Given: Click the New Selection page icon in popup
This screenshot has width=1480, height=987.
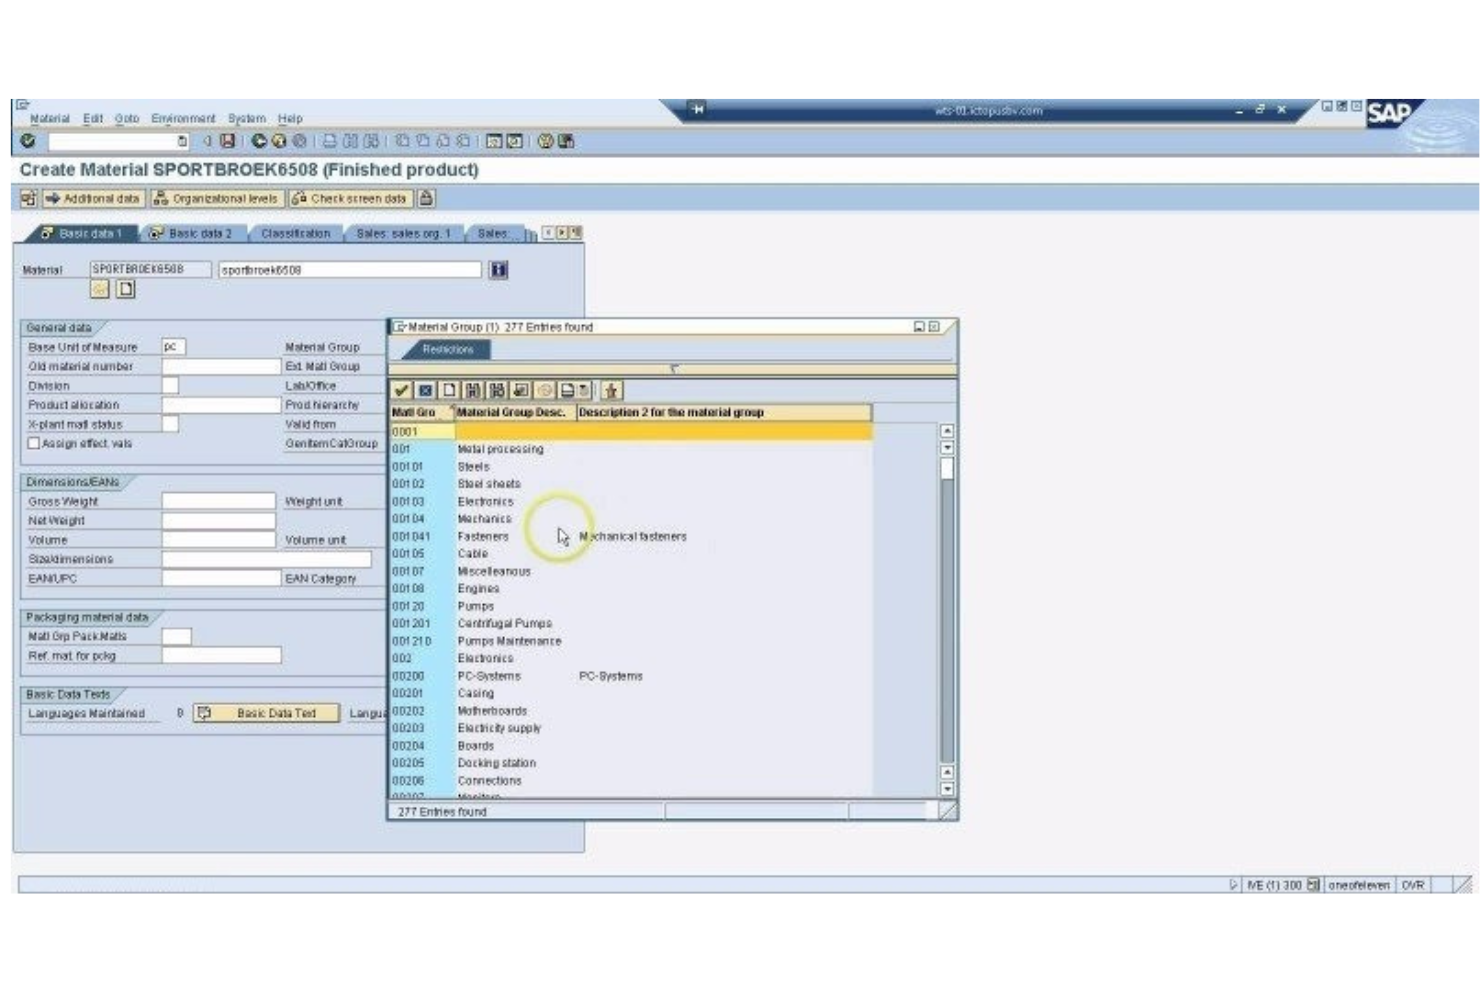Looking at the screenshot, I should click(449, 390).
